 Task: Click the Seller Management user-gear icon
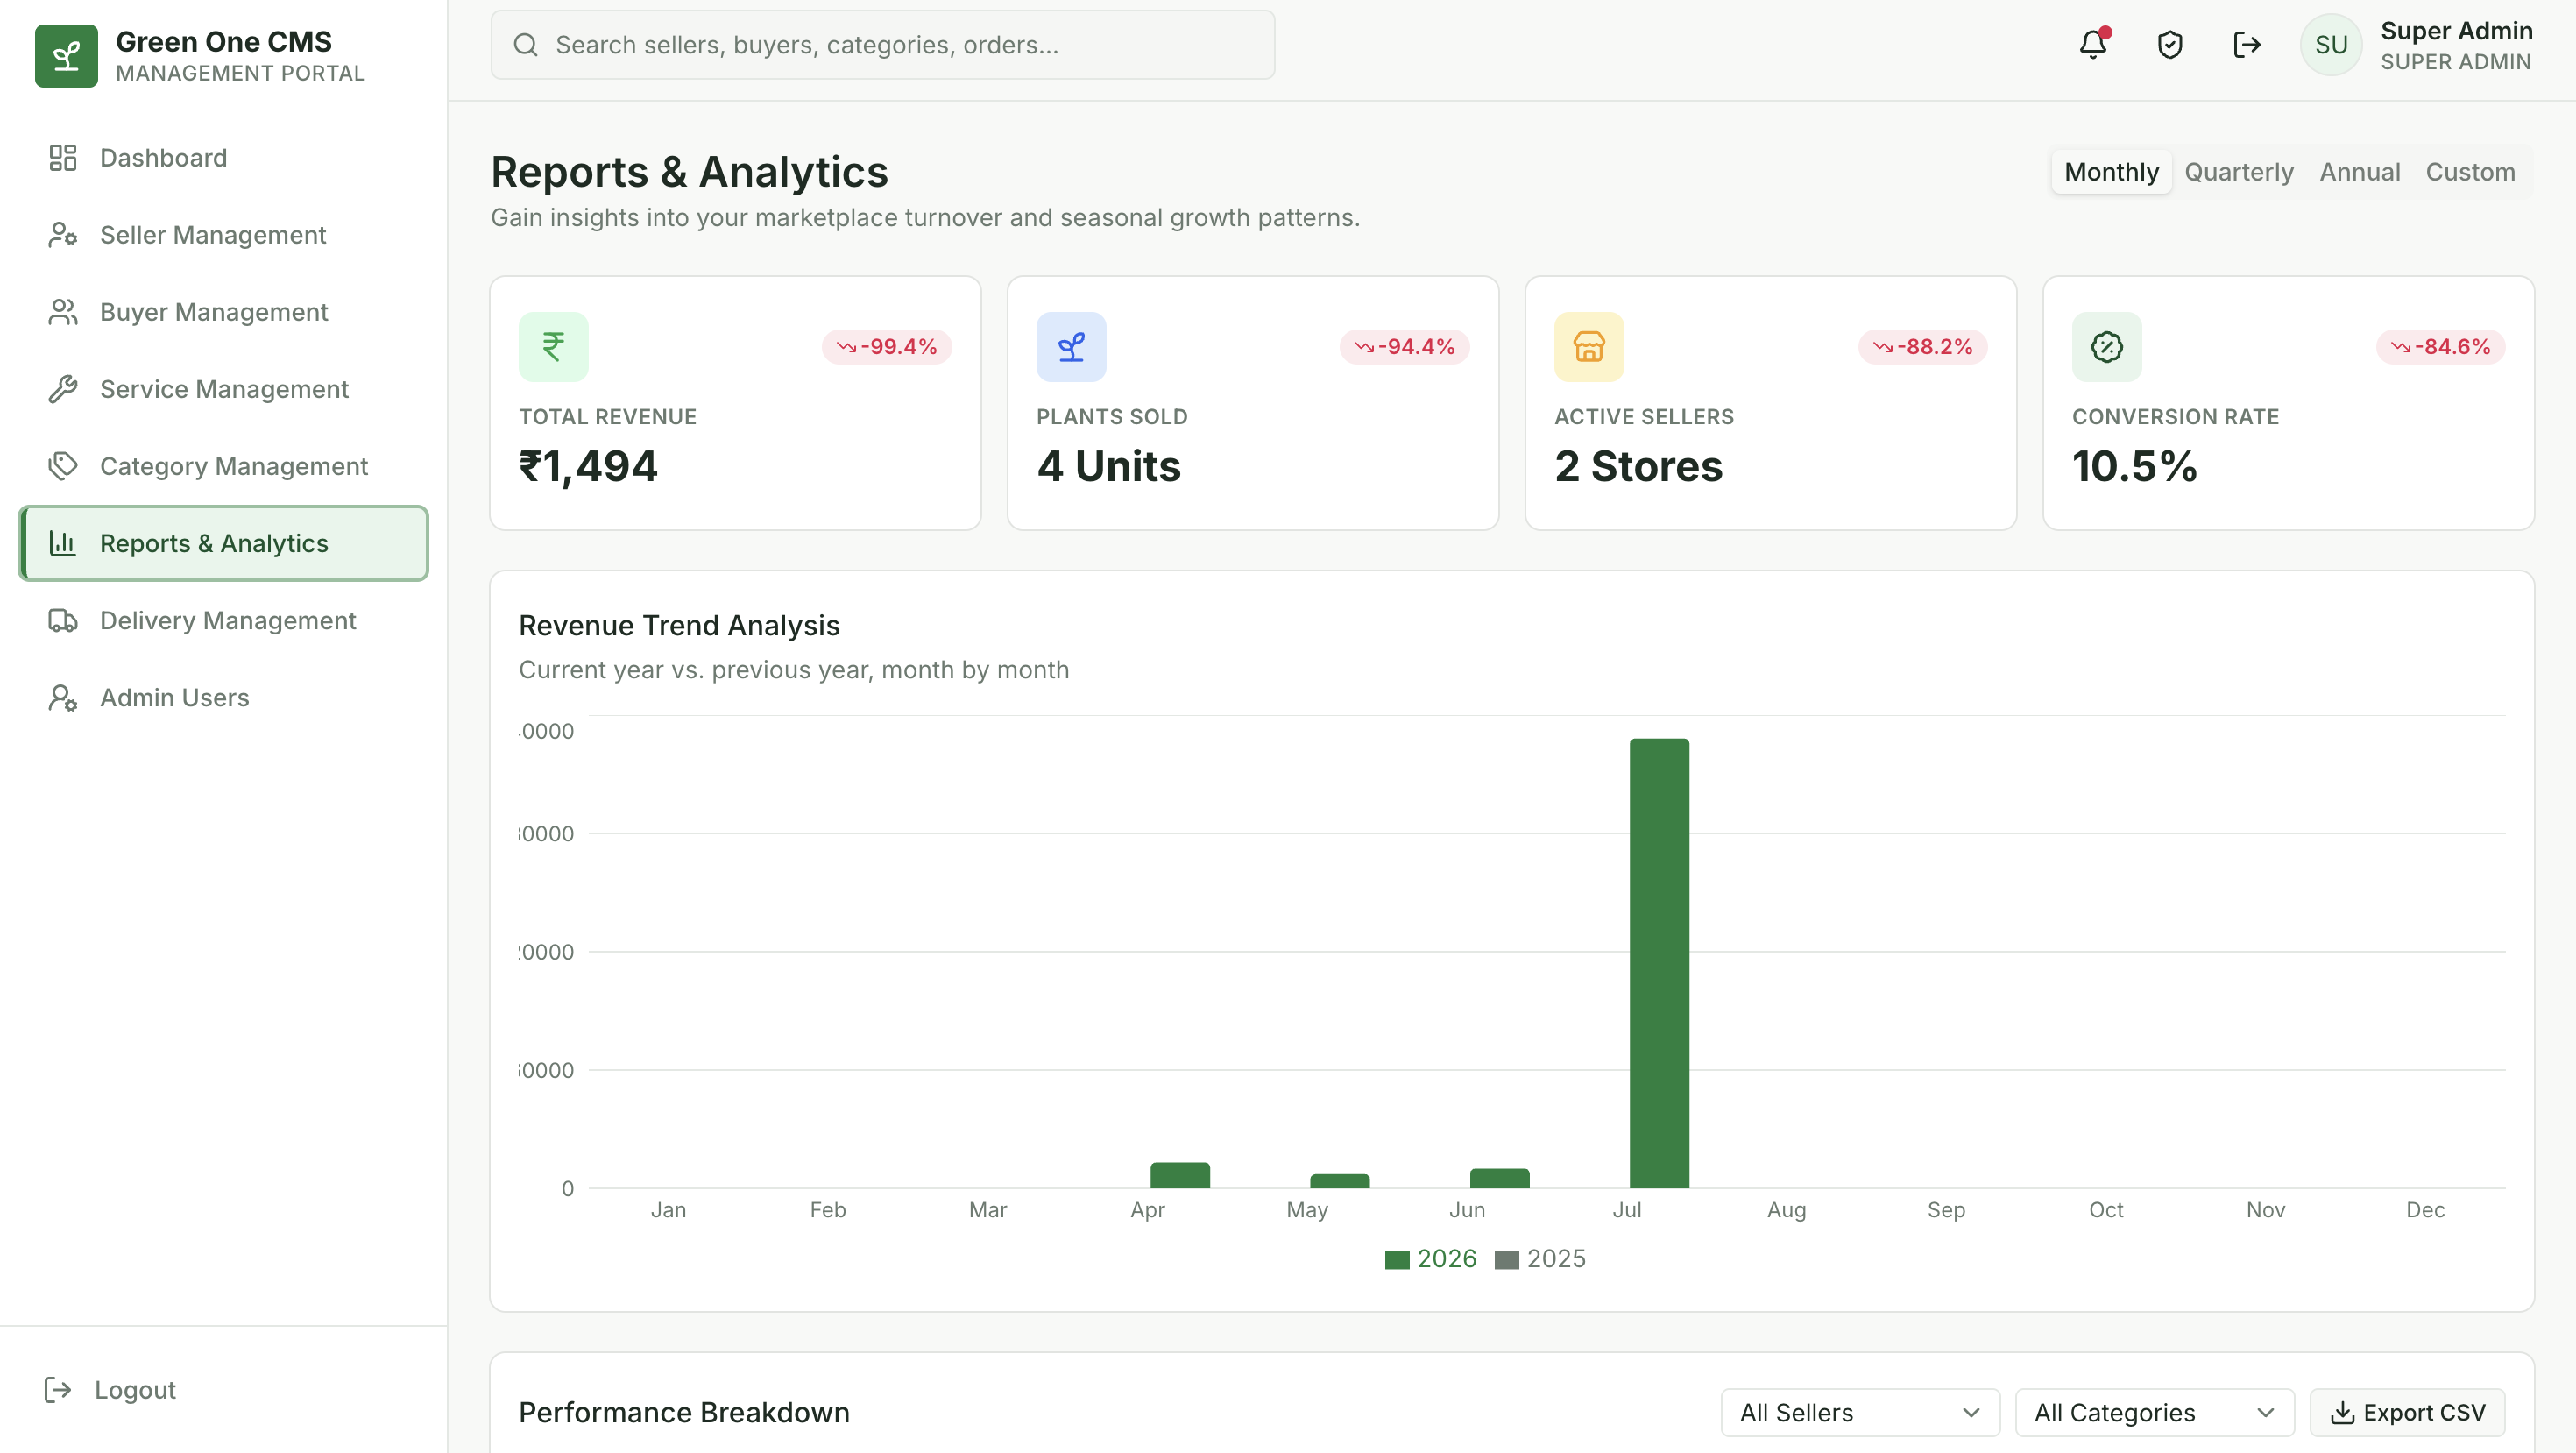point(63,235)
